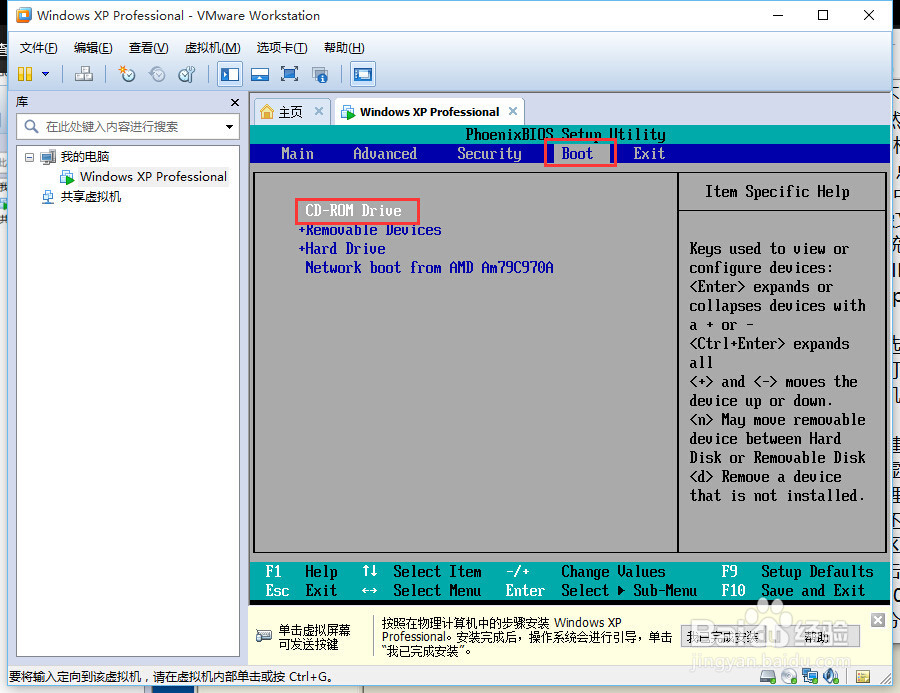The image size is (900, 693).
Task: Select Windows XP Professional in the library
Action: tap(152, 176)
